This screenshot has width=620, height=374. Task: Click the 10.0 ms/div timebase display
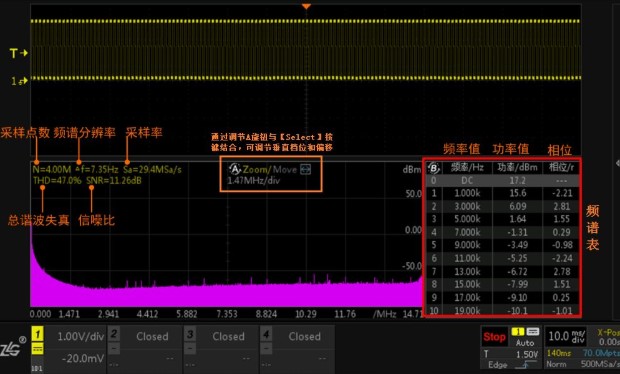[x=567, y=336]
